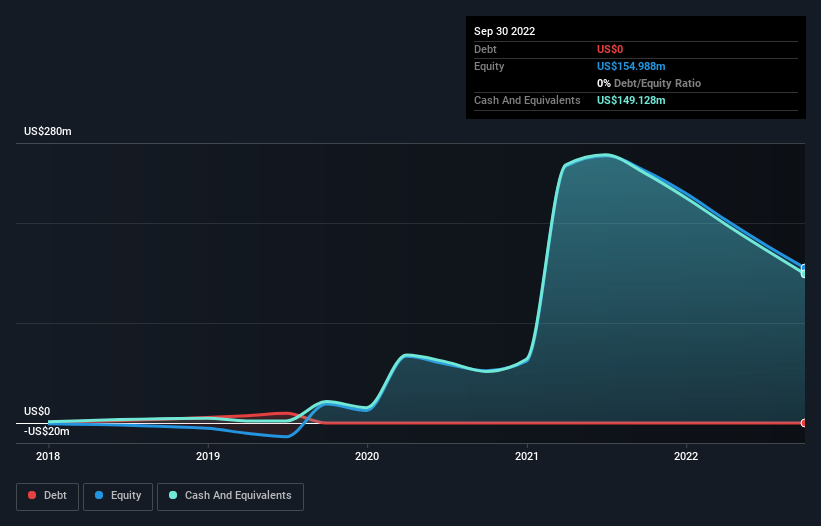Click the Debt value US$0 in tooltip

[610, 49]
